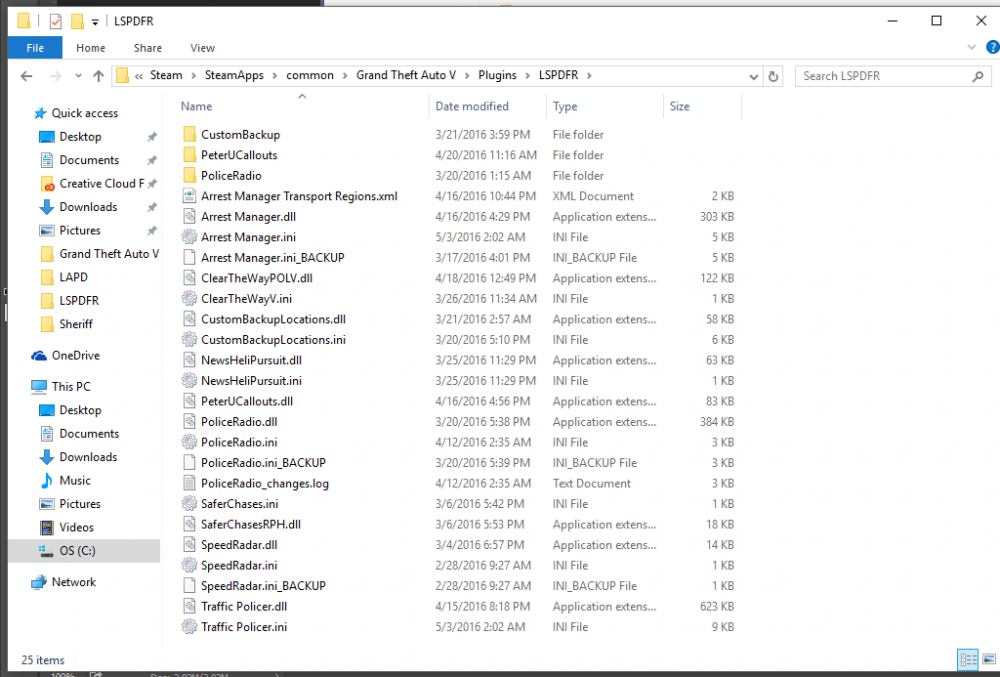1000x677 pixels.
Task: Click Properties icon in quick access toolbar
Action: click(x=55, y=22)
